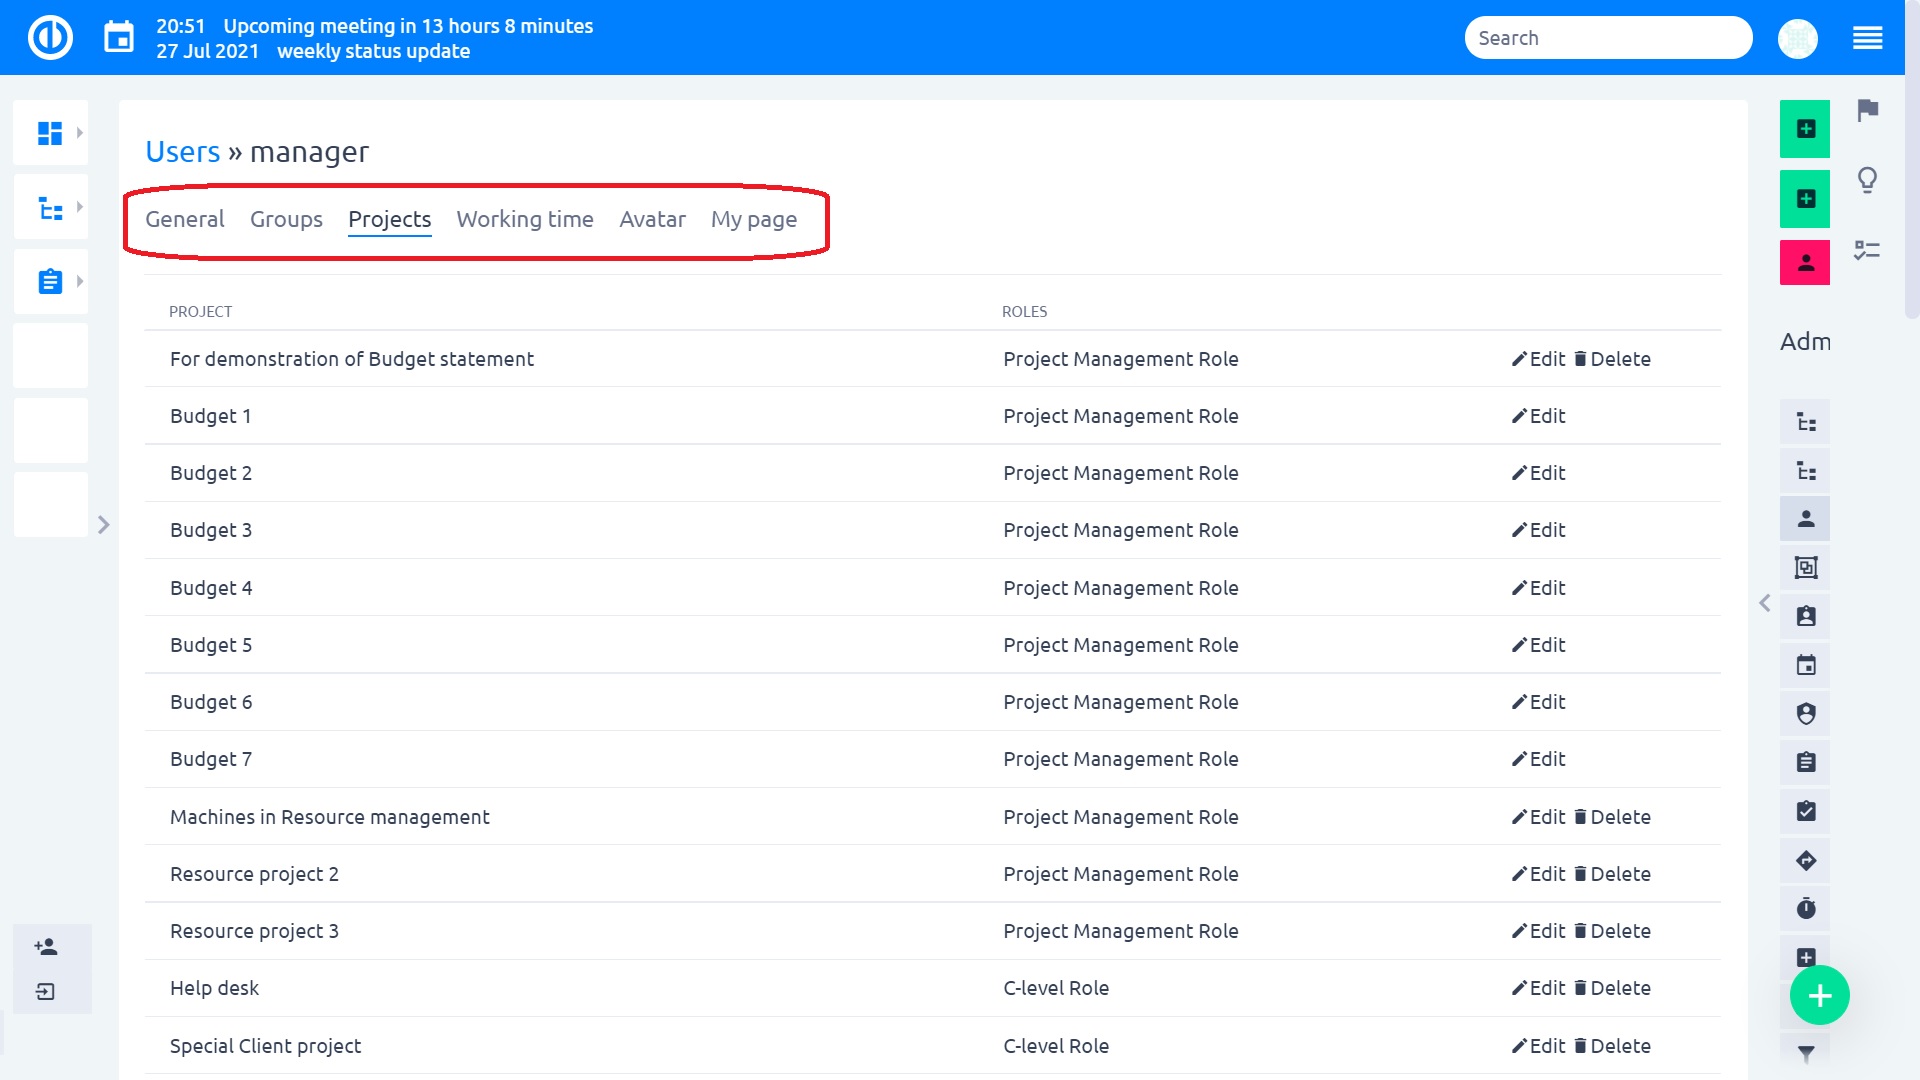Click the top green plus tile
The image size is (1920, 1080).
click(1805, 129)
